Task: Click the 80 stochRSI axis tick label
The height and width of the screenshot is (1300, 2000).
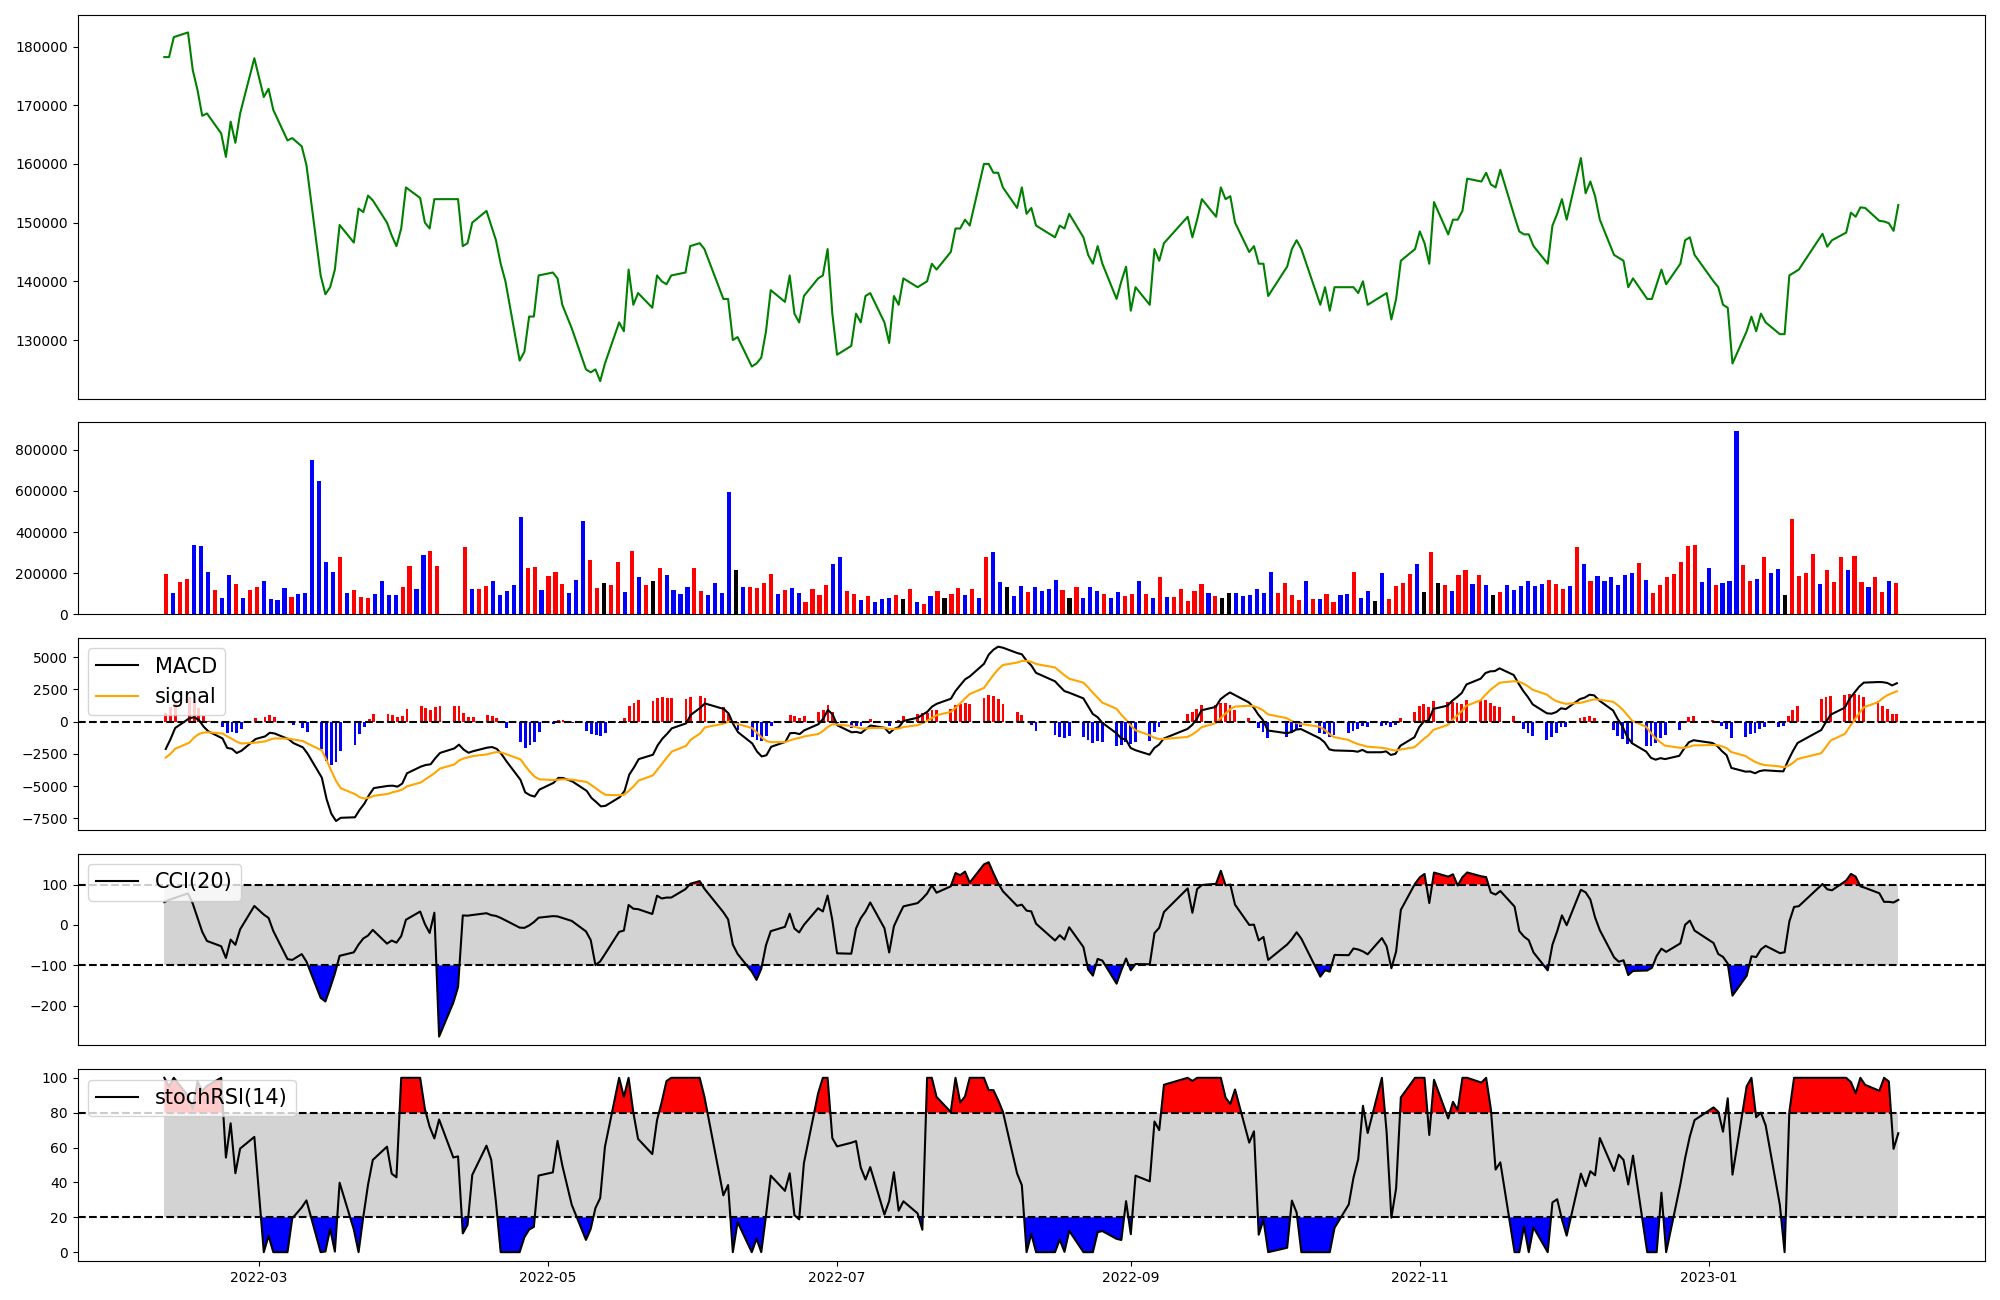Action: pyautogui.click(x=58, y=1113)
